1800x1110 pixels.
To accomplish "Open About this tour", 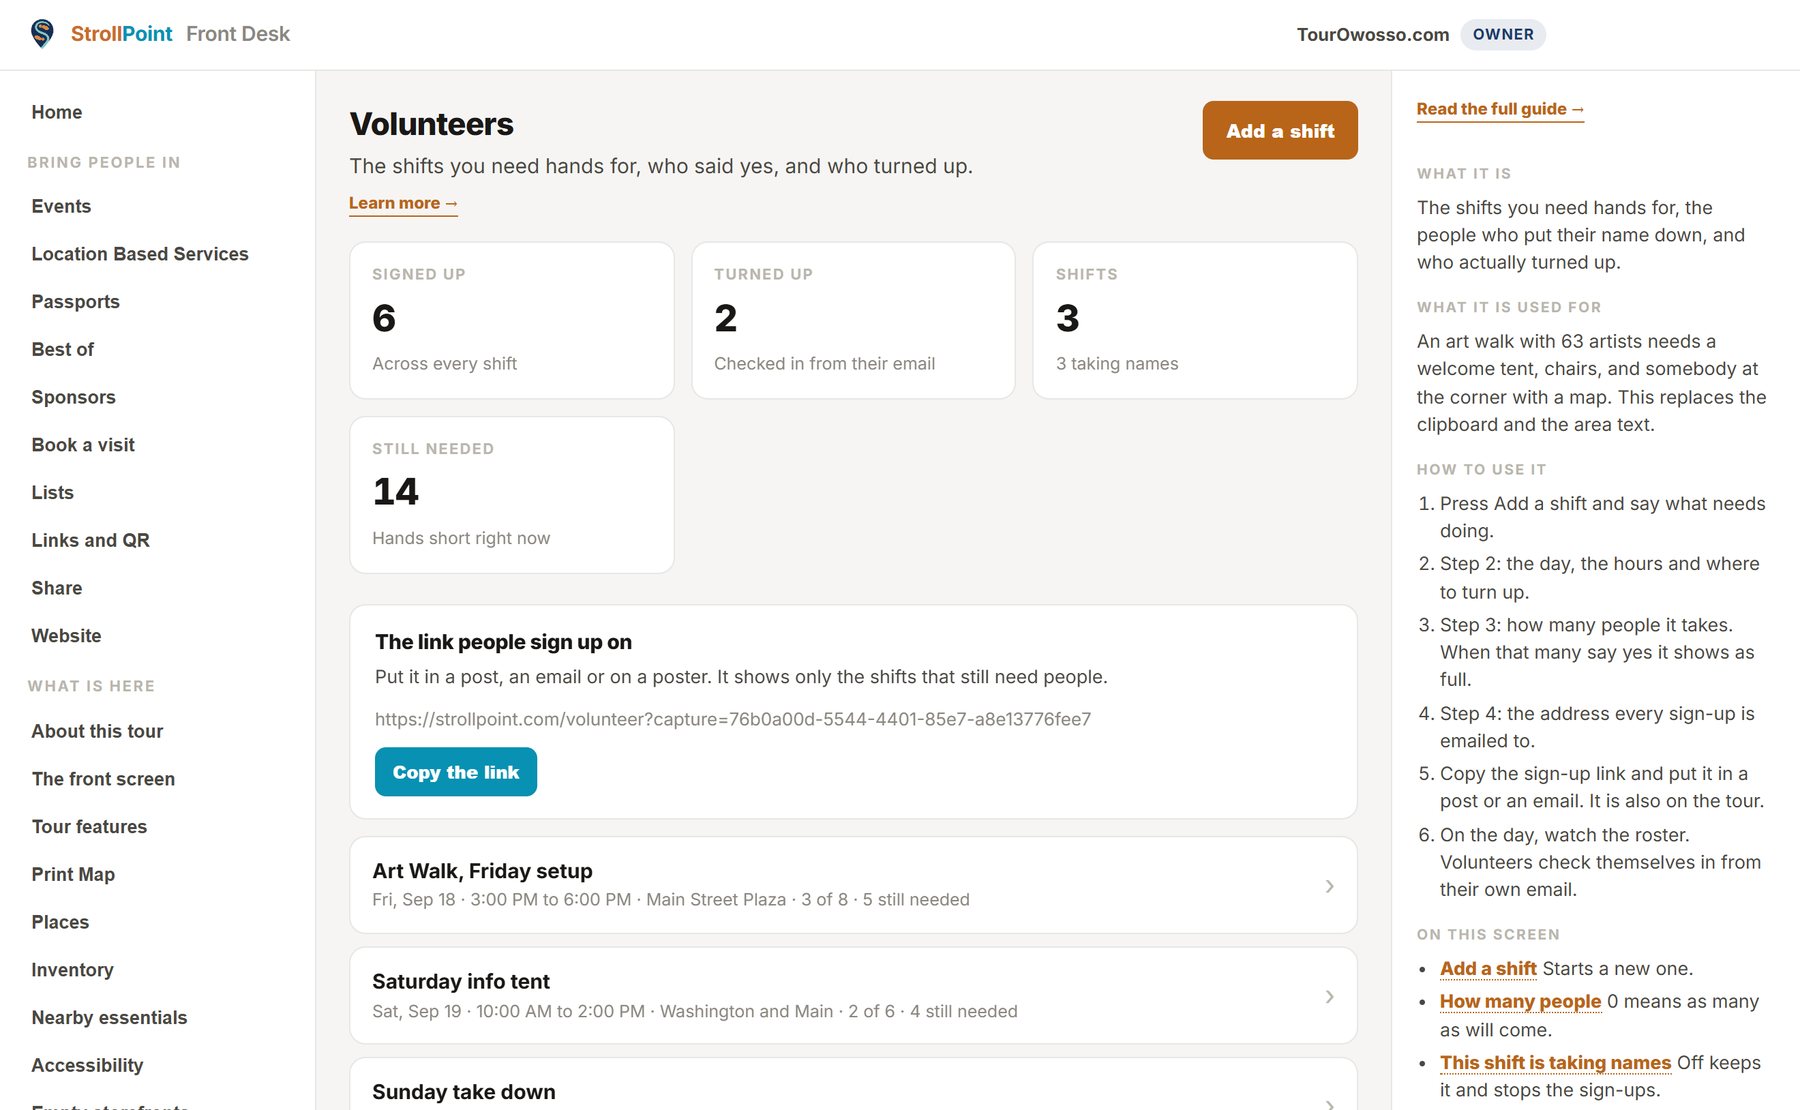I will 97,731.
